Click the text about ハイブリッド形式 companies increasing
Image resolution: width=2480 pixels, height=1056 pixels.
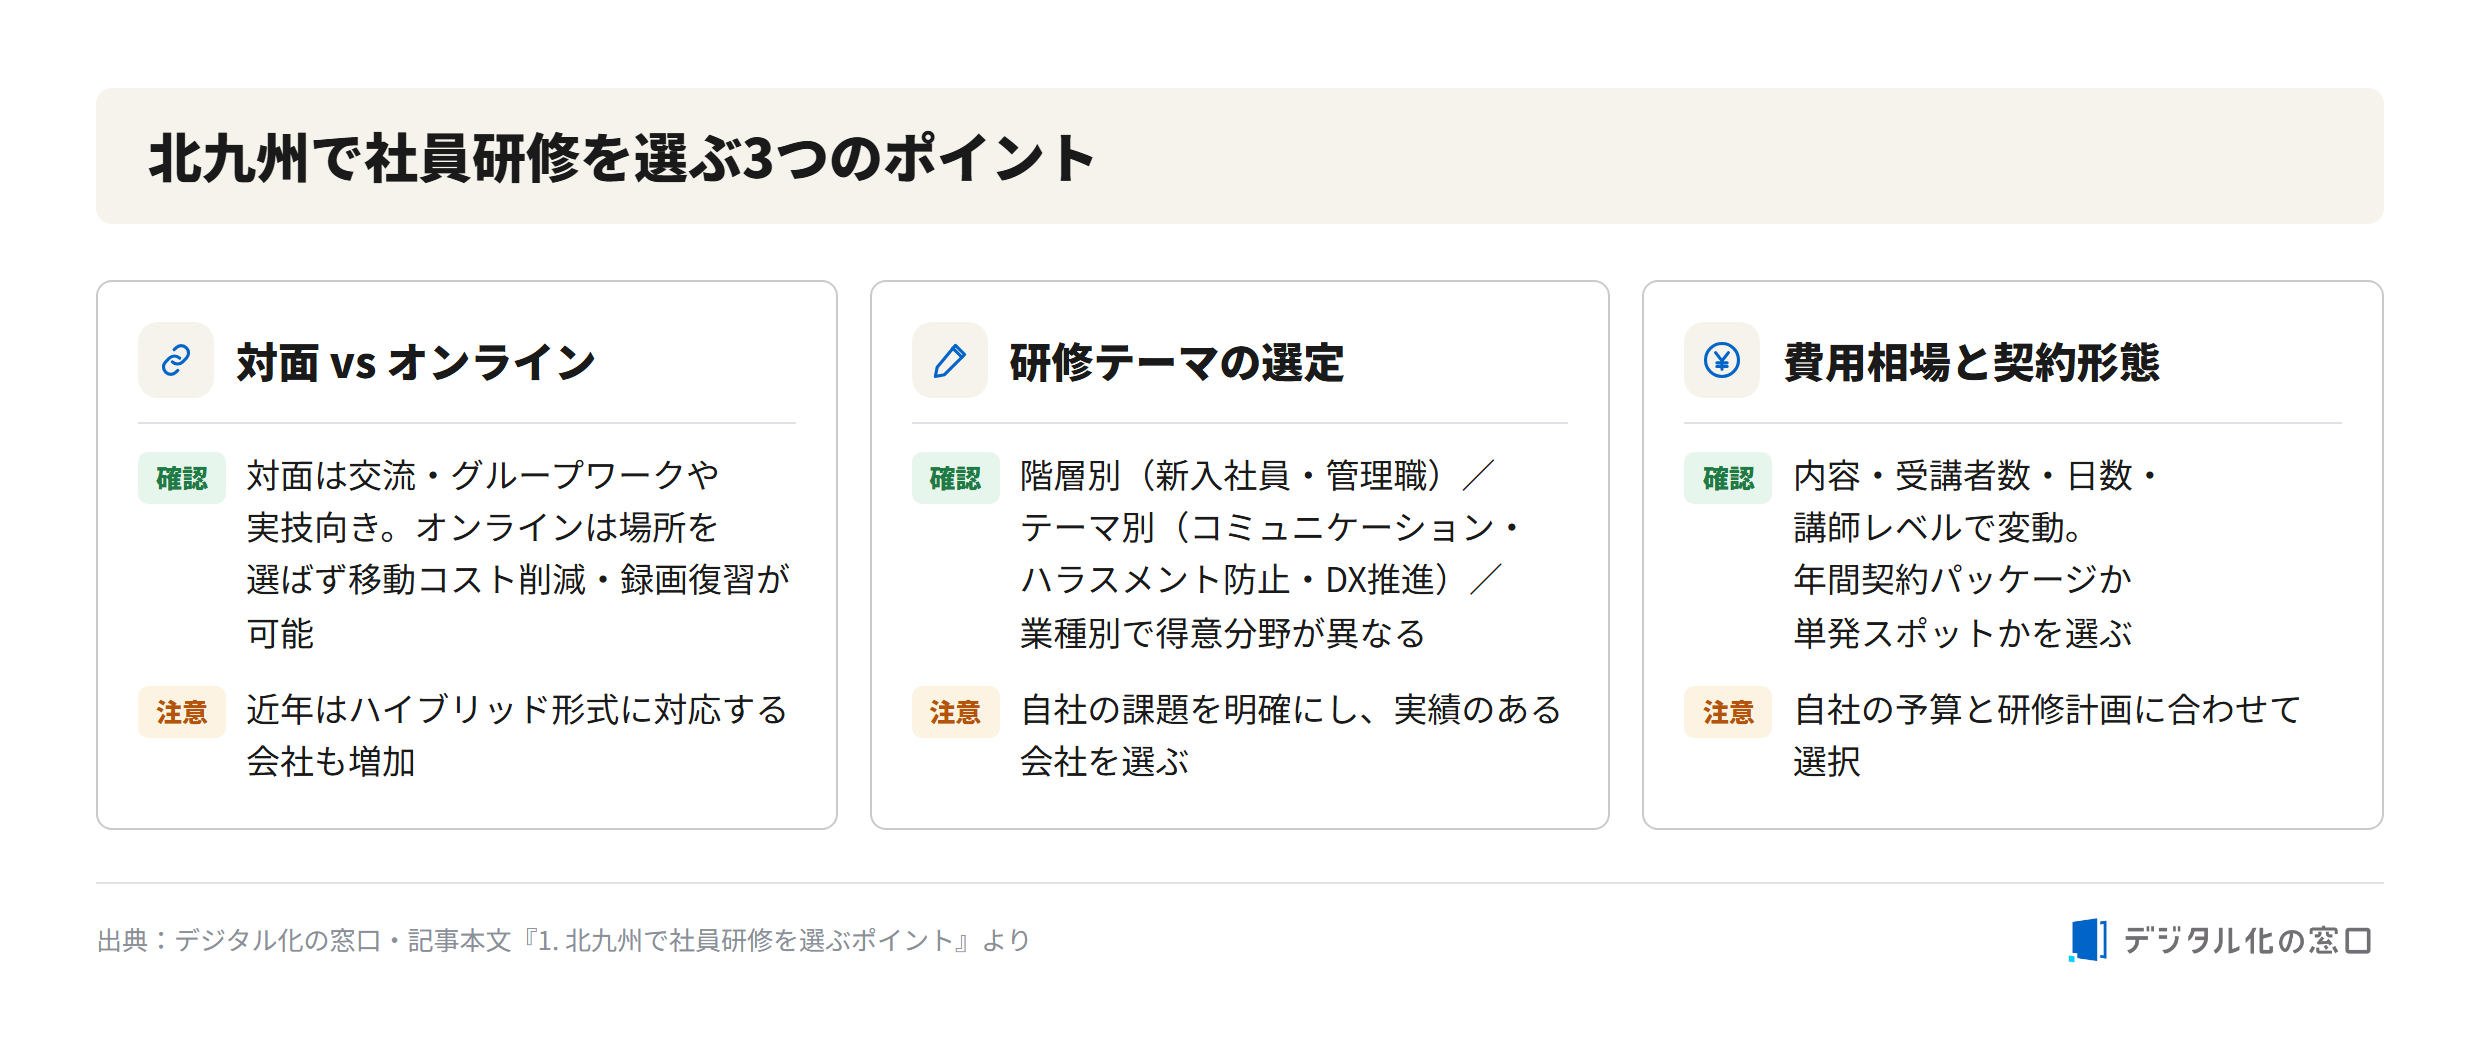[517, 736]
